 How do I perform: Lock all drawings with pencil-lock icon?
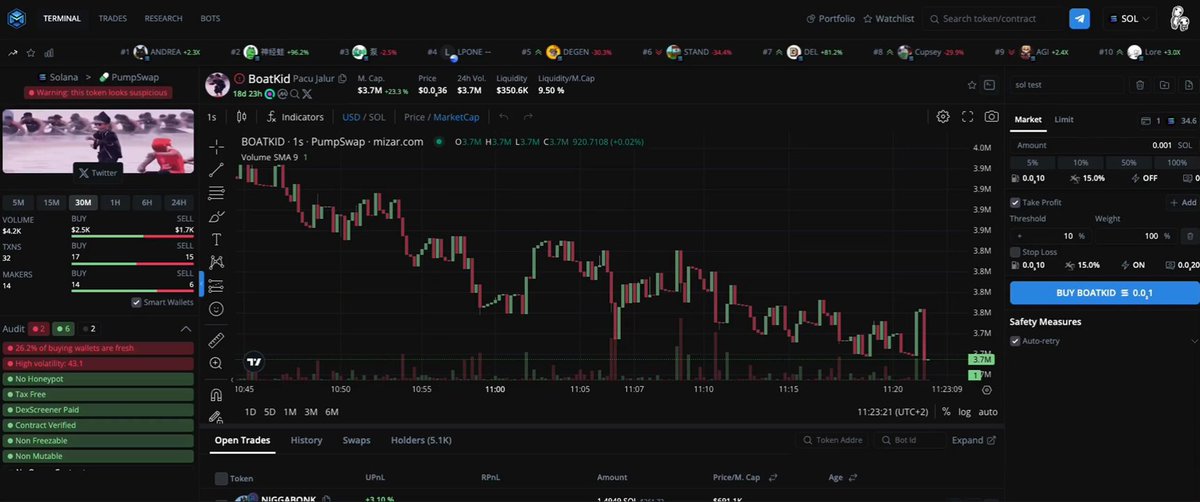pyautogui.click(x=216, y=417)
